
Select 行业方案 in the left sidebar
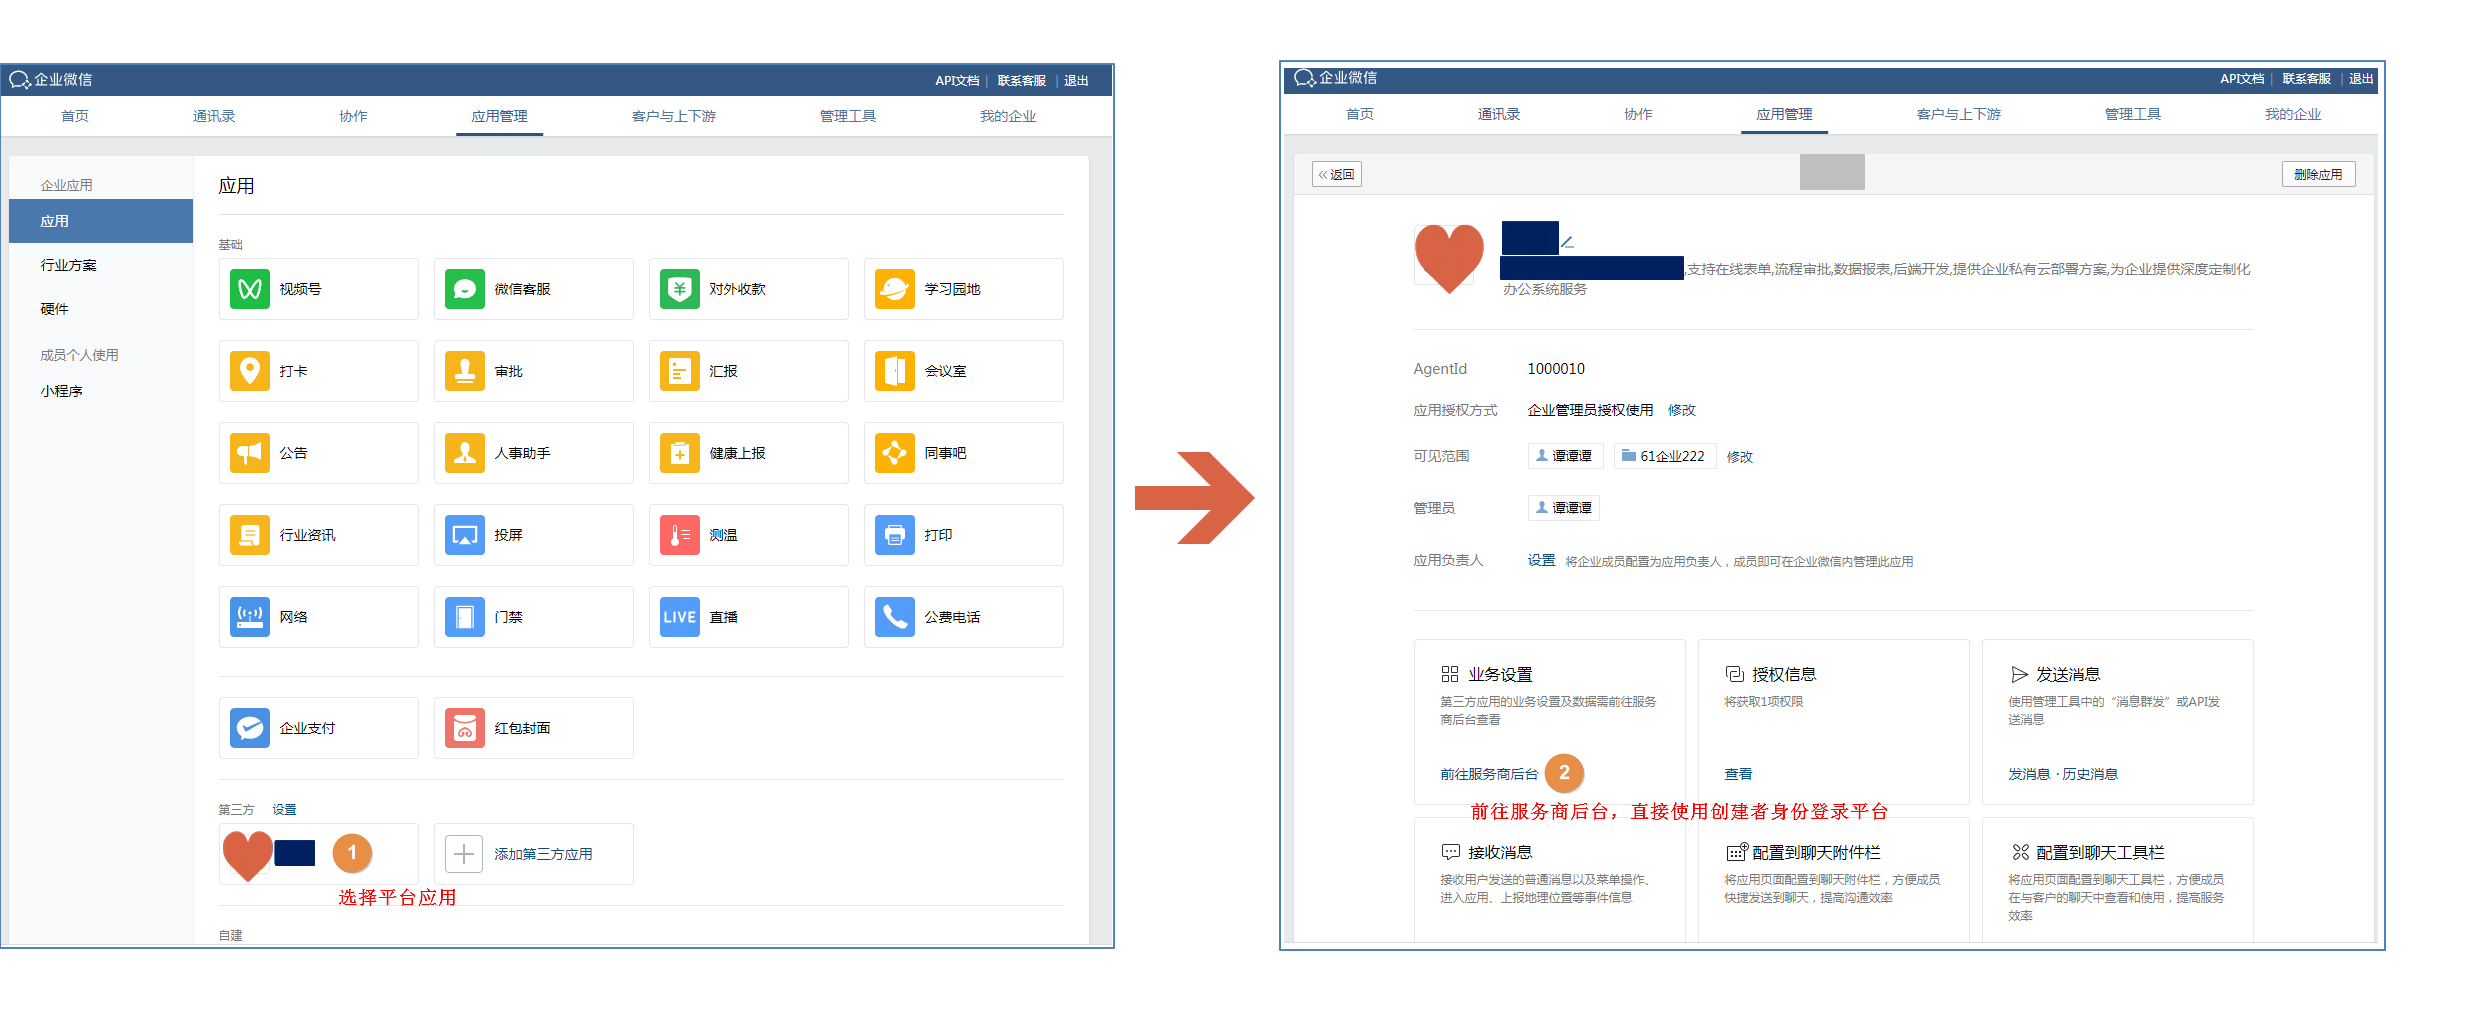click(69, 265)
